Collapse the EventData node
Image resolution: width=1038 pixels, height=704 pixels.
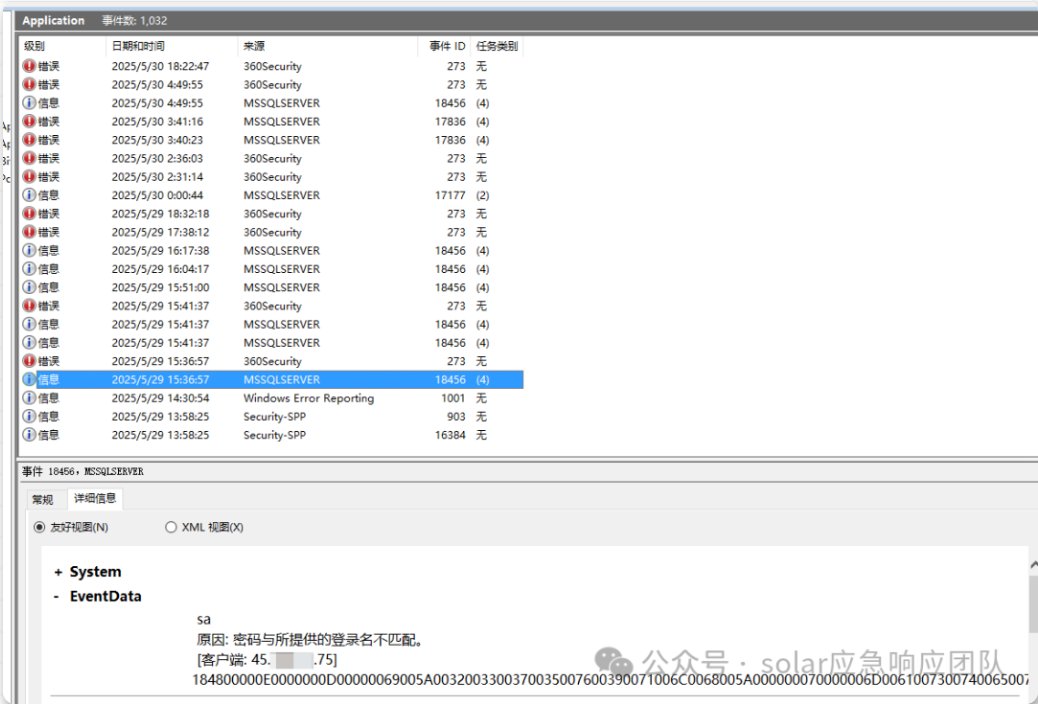pyautogui.click(x=58, y=596)
